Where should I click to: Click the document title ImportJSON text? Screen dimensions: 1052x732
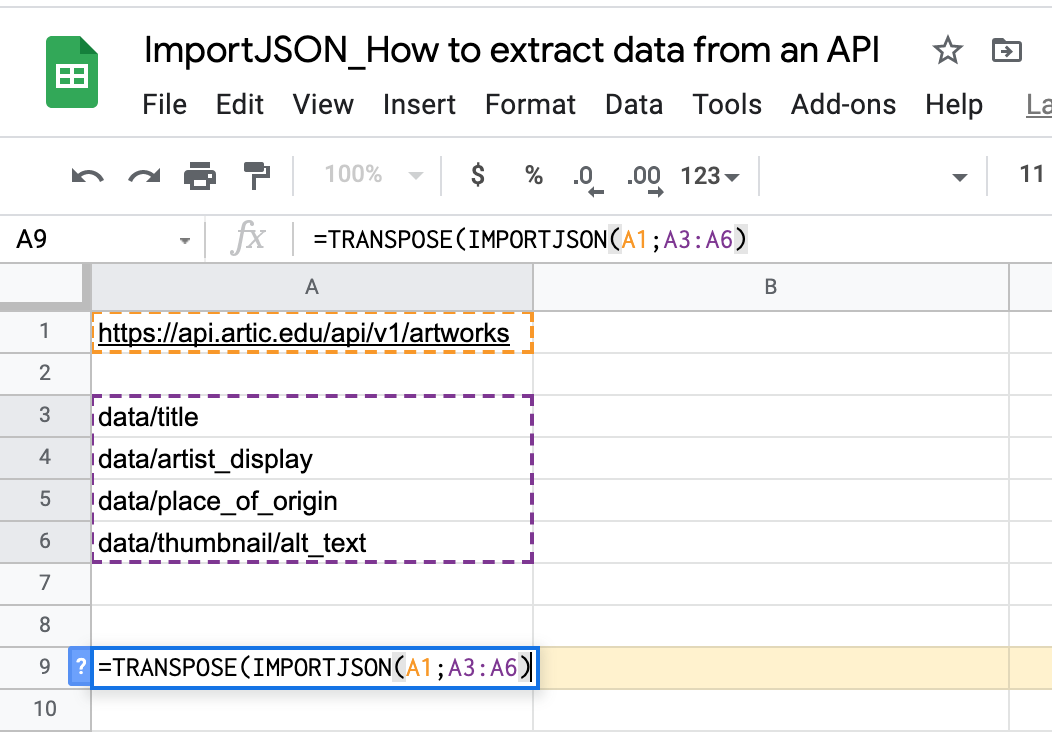[511, 50]
